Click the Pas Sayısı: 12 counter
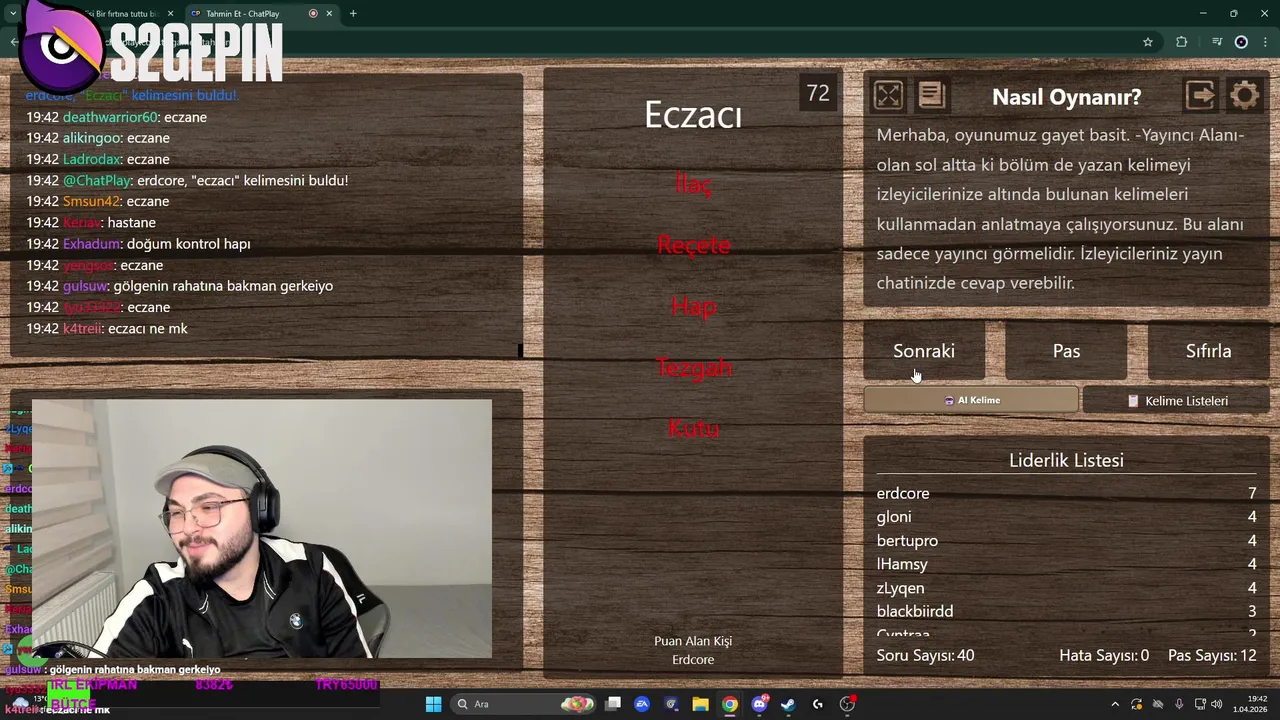This screenshot has height=720, width=1280. coord(1212,656)
